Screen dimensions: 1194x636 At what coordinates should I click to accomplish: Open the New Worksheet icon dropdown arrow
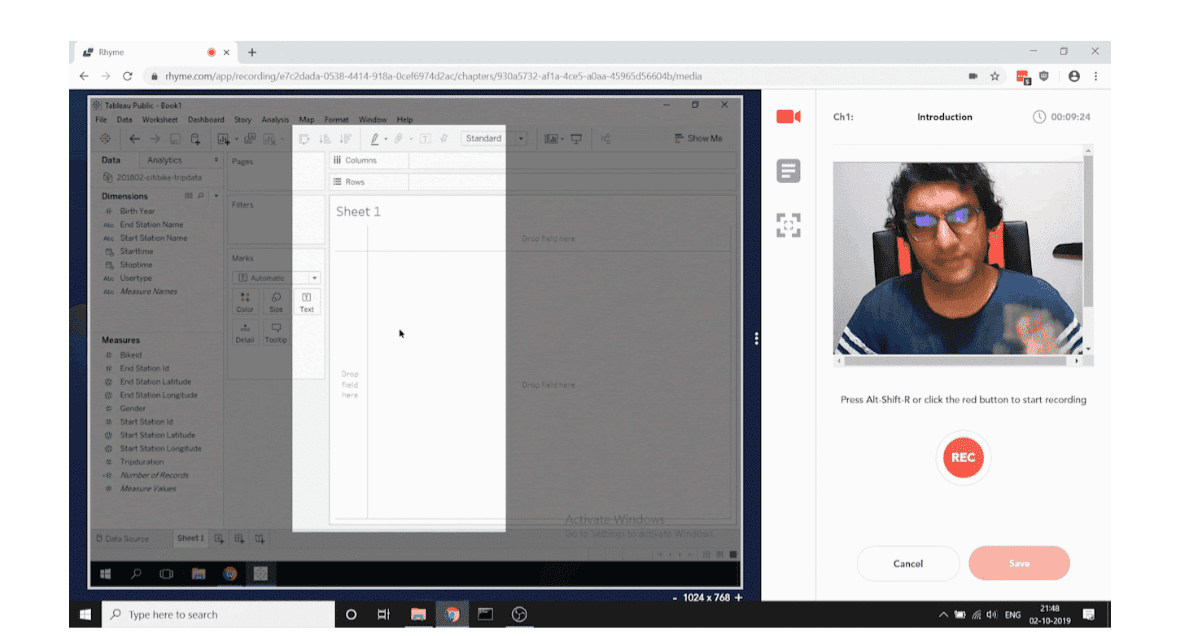coord(236,139)
